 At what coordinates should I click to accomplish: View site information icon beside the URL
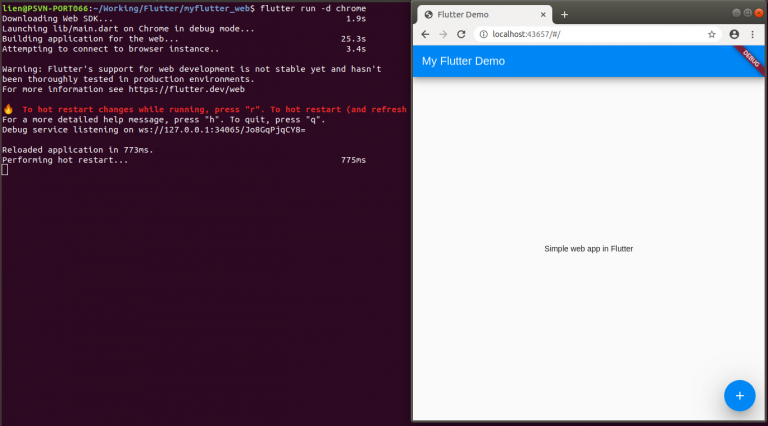[484, 34]
